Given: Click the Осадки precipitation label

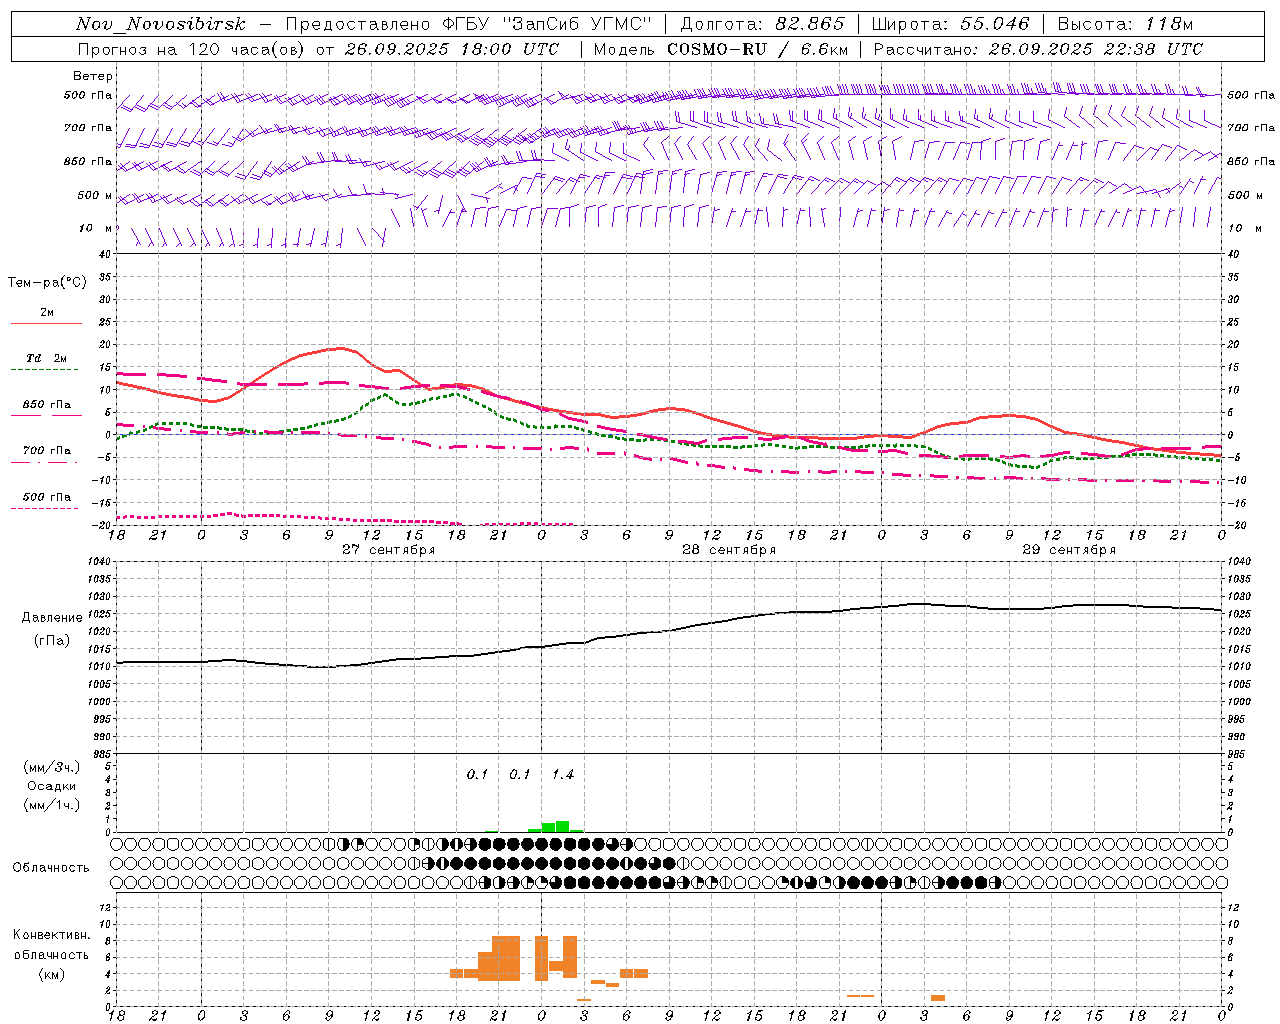Looking at the screenshot, I should point(51,786).
